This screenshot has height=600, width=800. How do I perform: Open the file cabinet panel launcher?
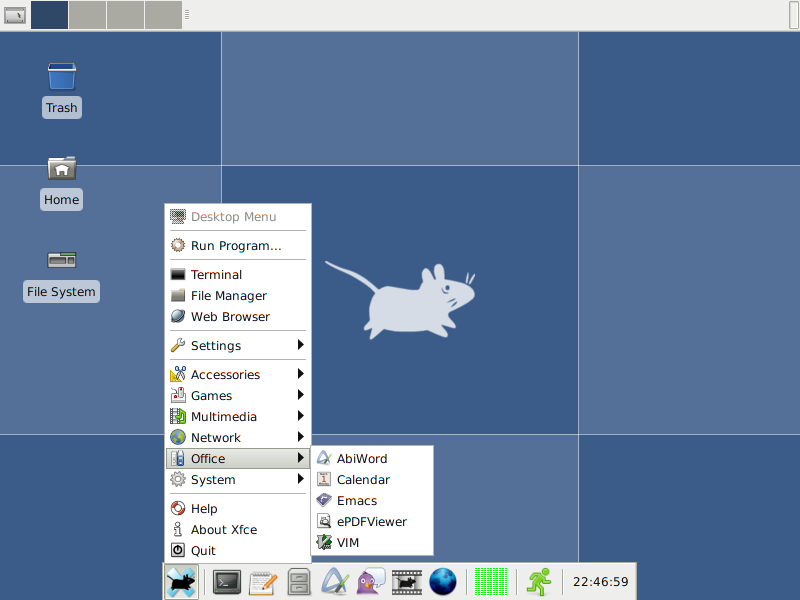tap(299, 582)
